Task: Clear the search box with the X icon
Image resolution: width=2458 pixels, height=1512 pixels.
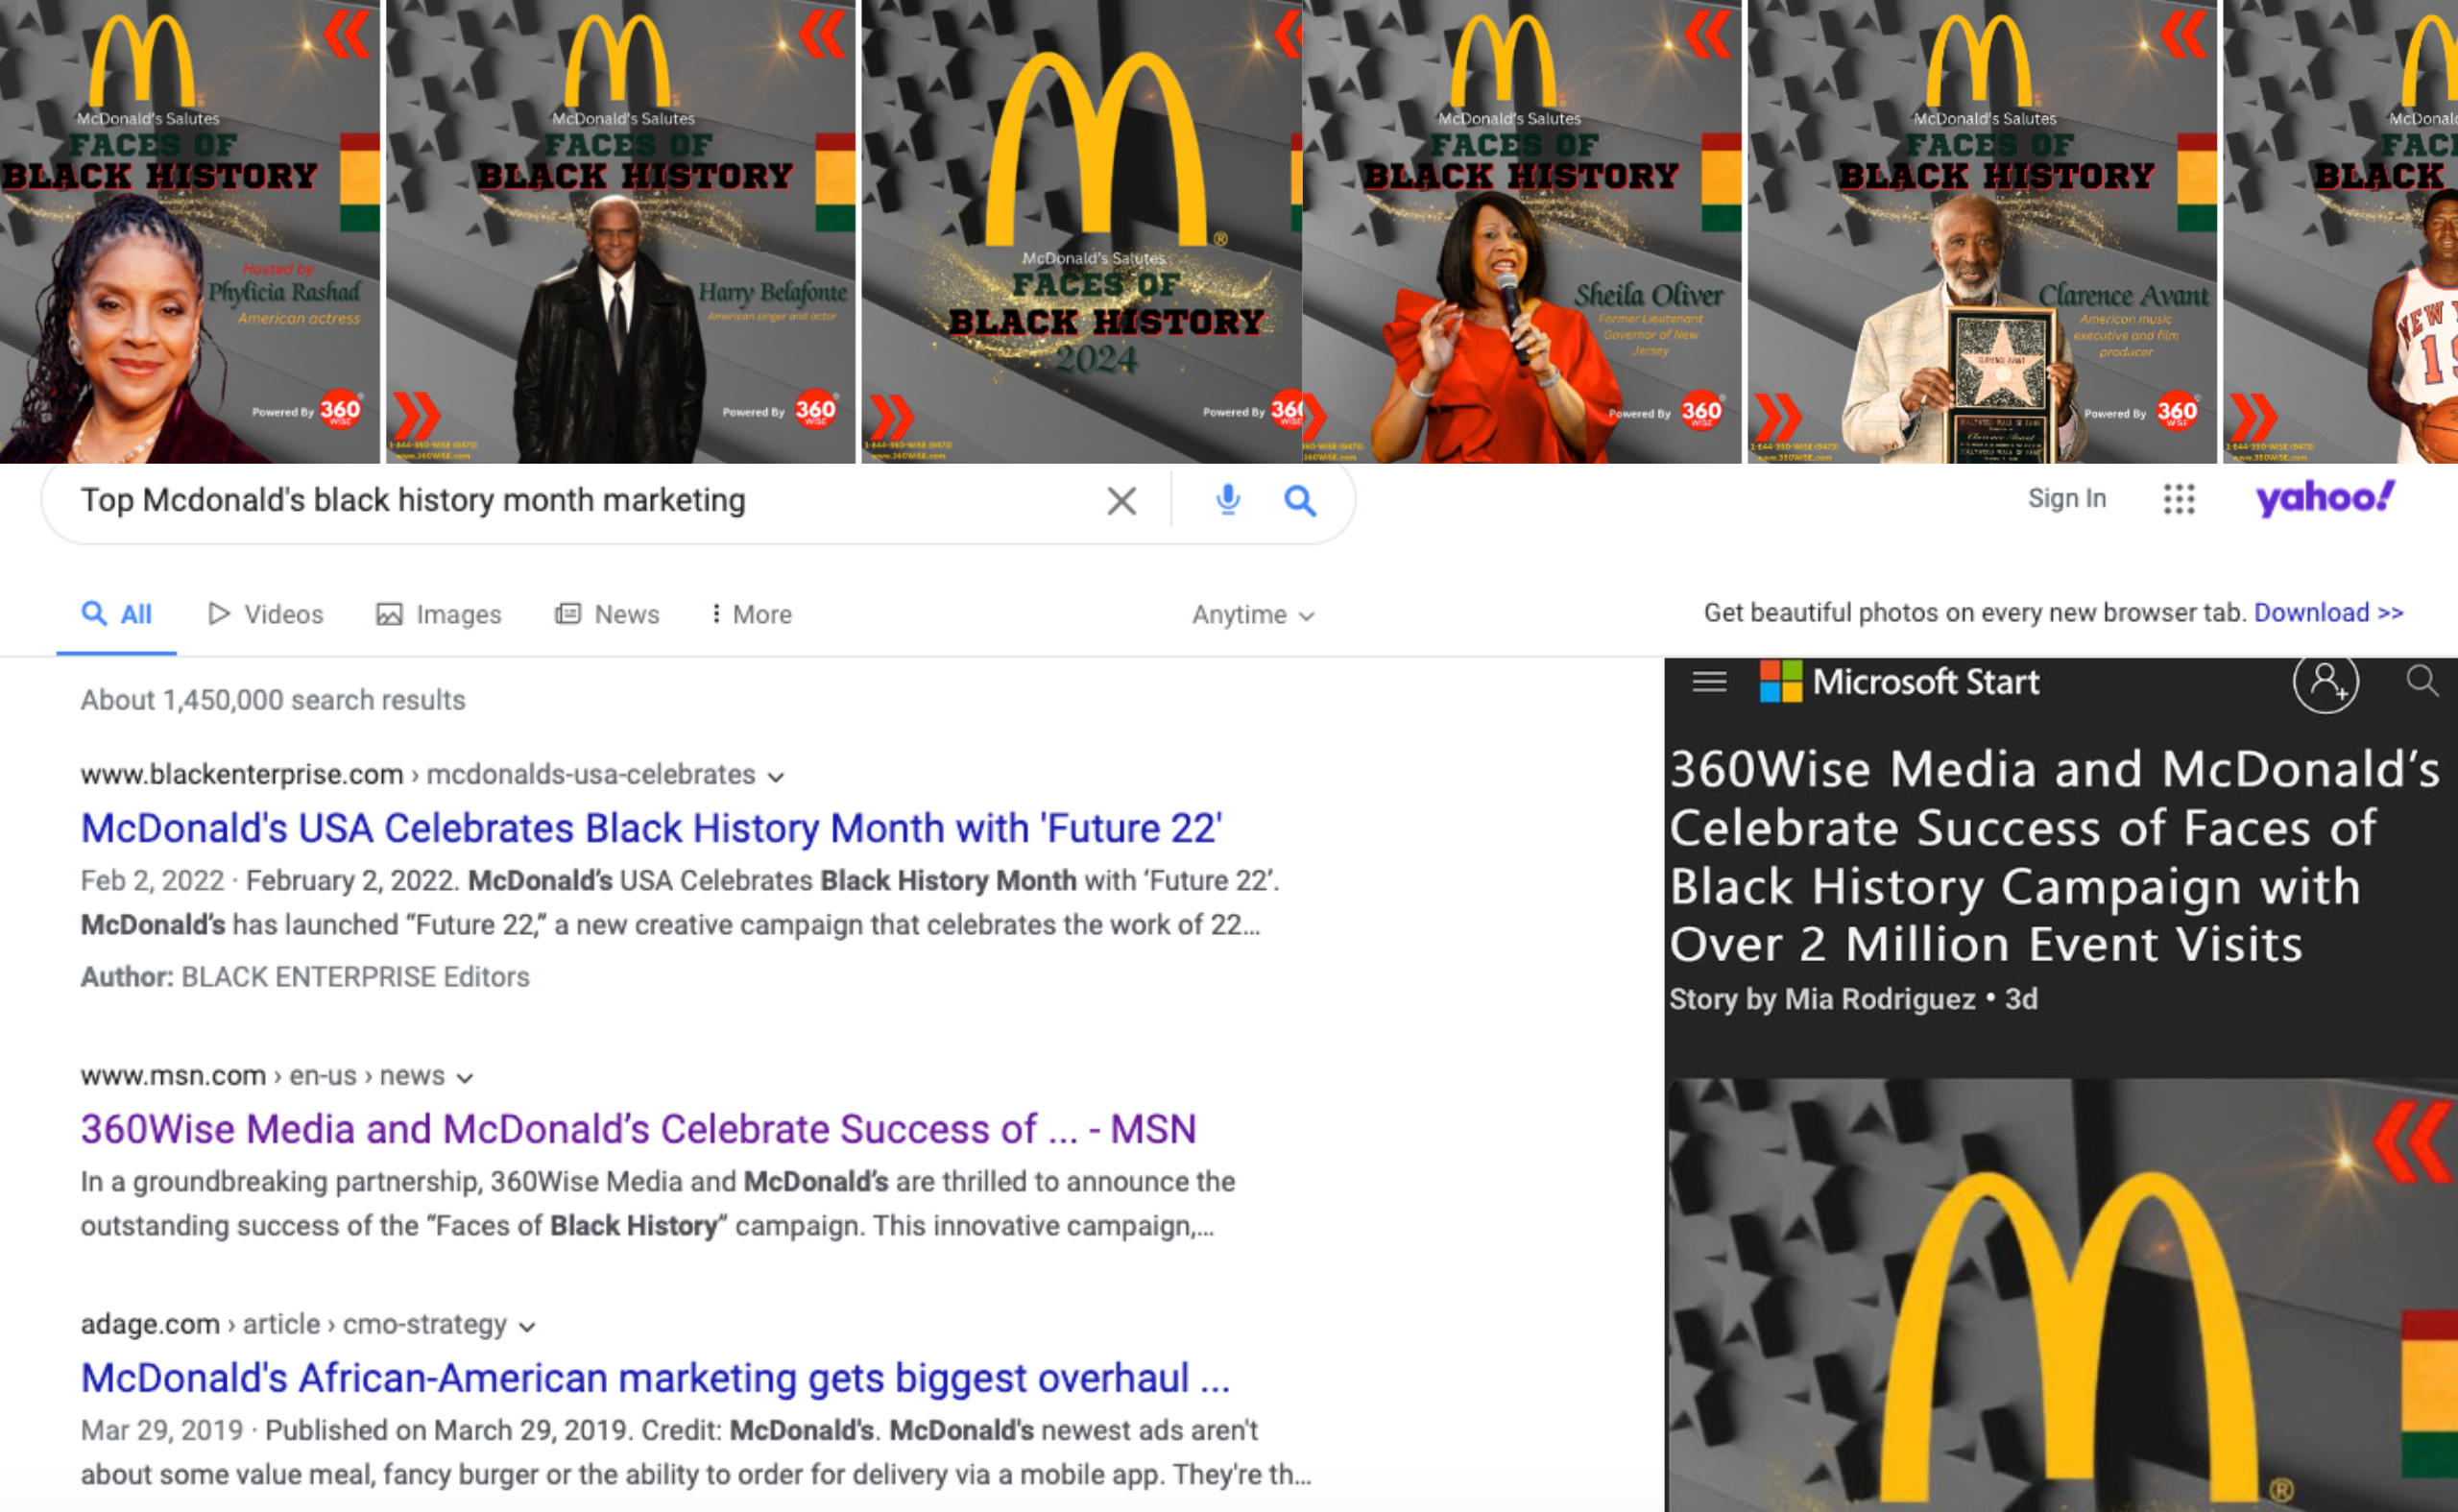Action: tap(1121, 500)
